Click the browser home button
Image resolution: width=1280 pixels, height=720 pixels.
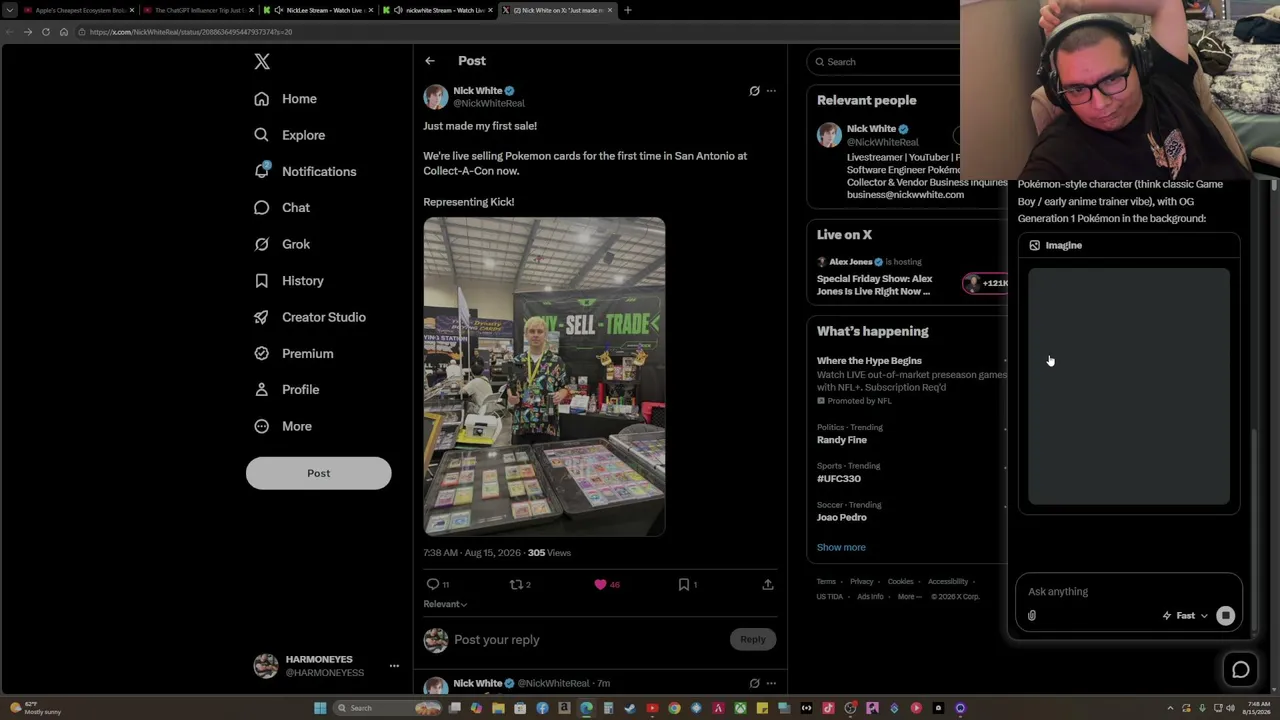click(x=64, y=32)
